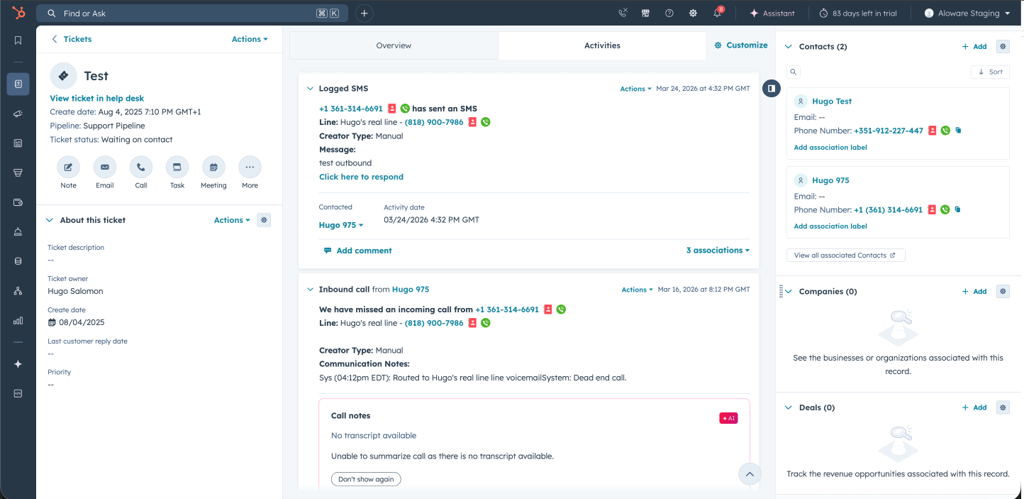1024x499 pixels.
Task: Copy Hugo Test's phone number
Action: point(958,131)
